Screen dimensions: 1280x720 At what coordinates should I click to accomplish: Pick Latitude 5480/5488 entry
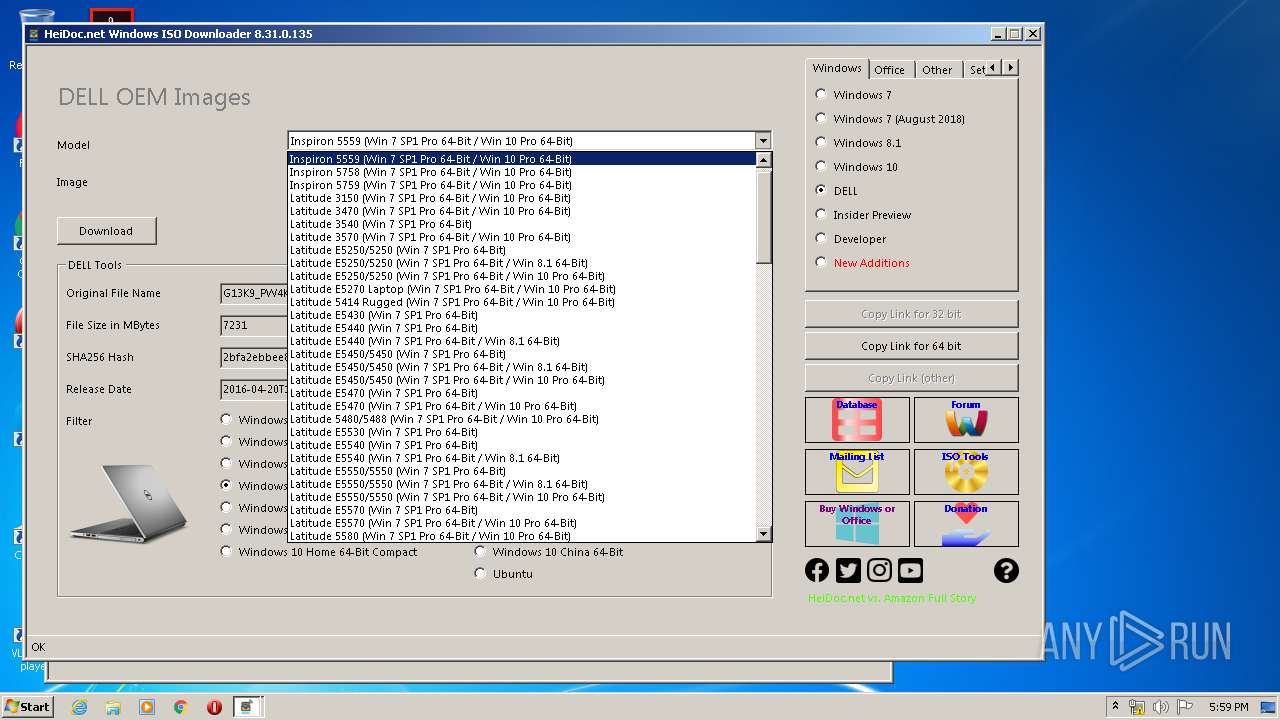click(521, 419)
